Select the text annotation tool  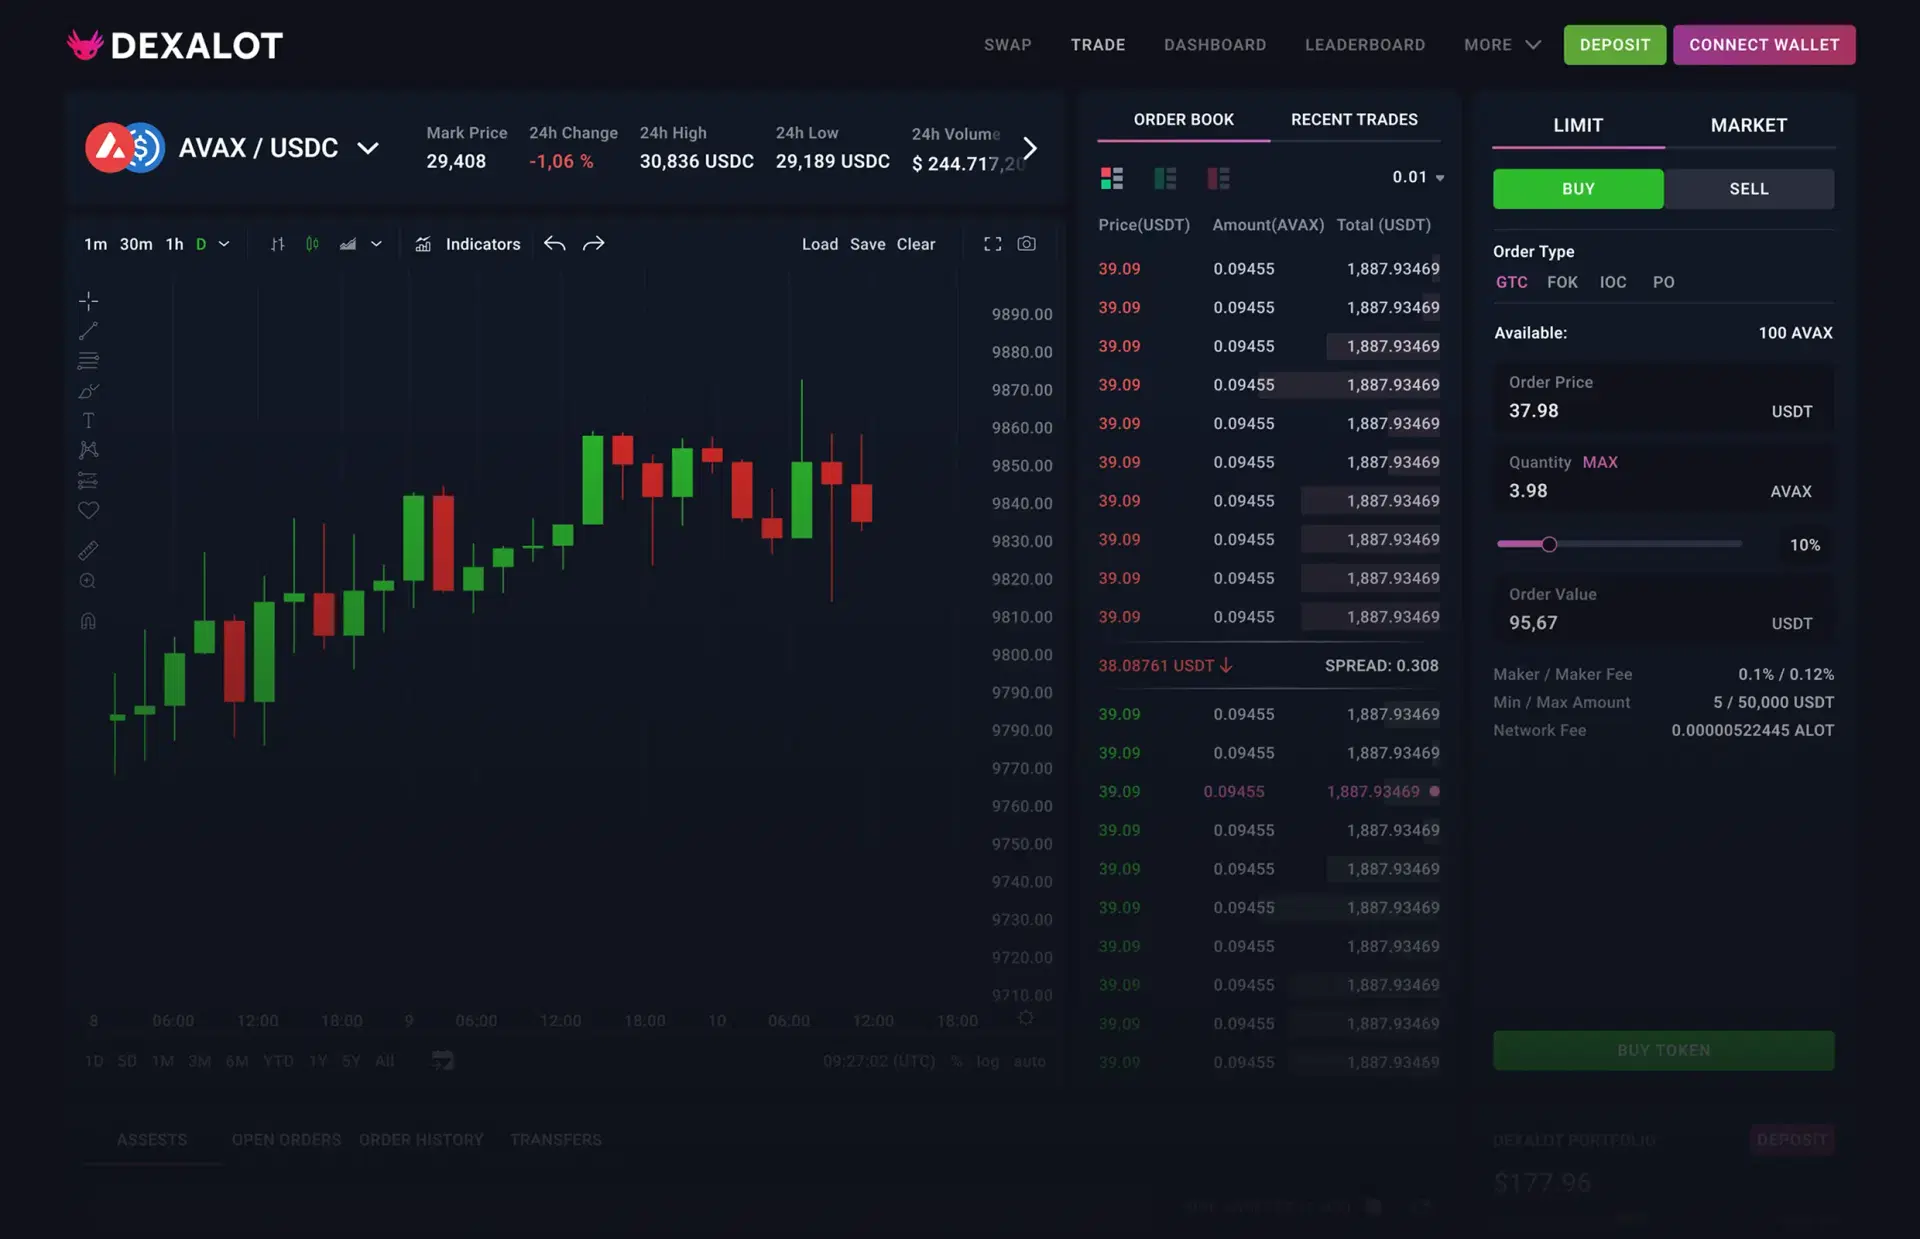click(88, 420)
